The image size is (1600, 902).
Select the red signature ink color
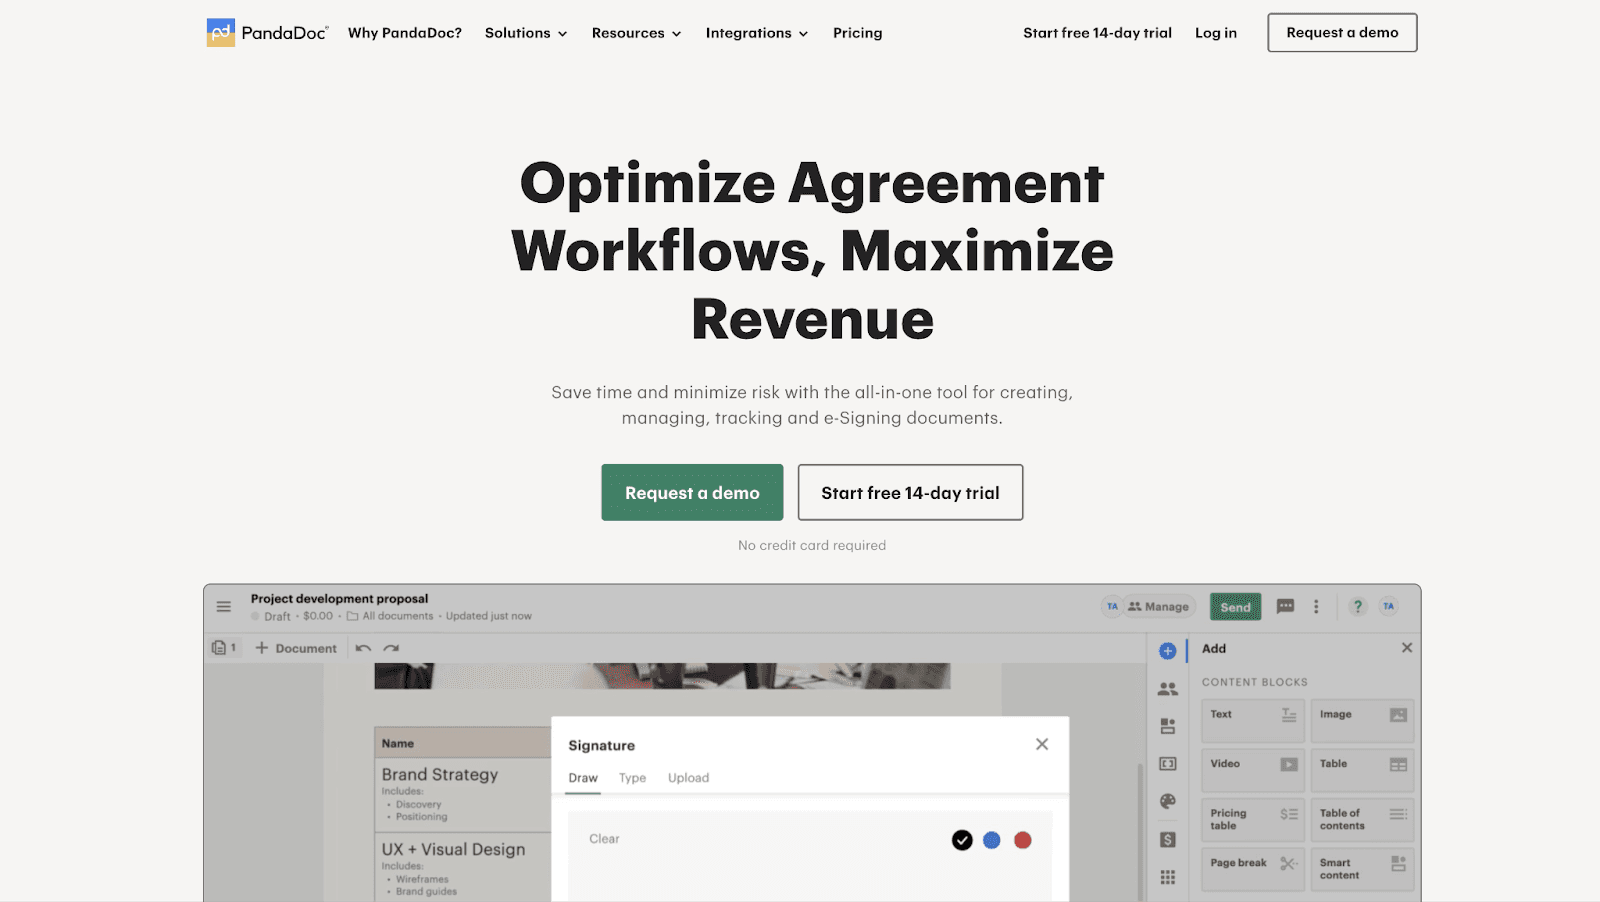click(x=1022, y=840)
